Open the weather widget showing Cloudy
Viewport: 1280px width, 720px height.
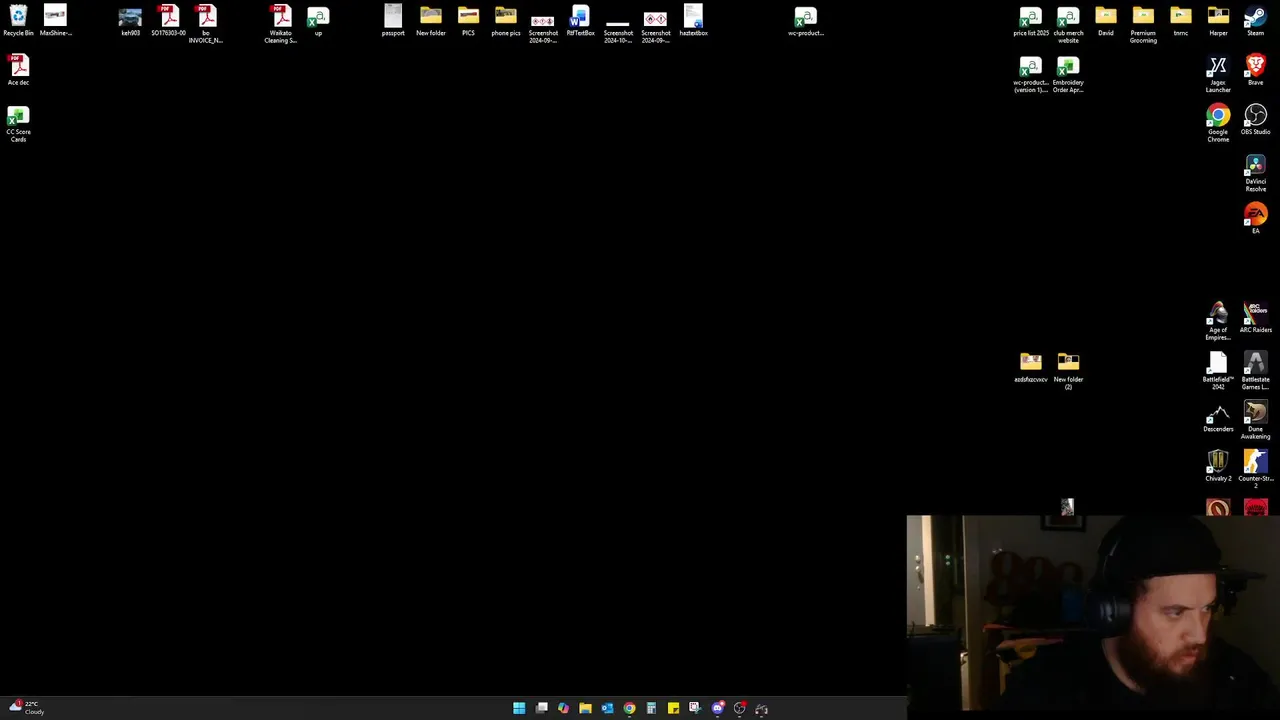click(27, 708)
